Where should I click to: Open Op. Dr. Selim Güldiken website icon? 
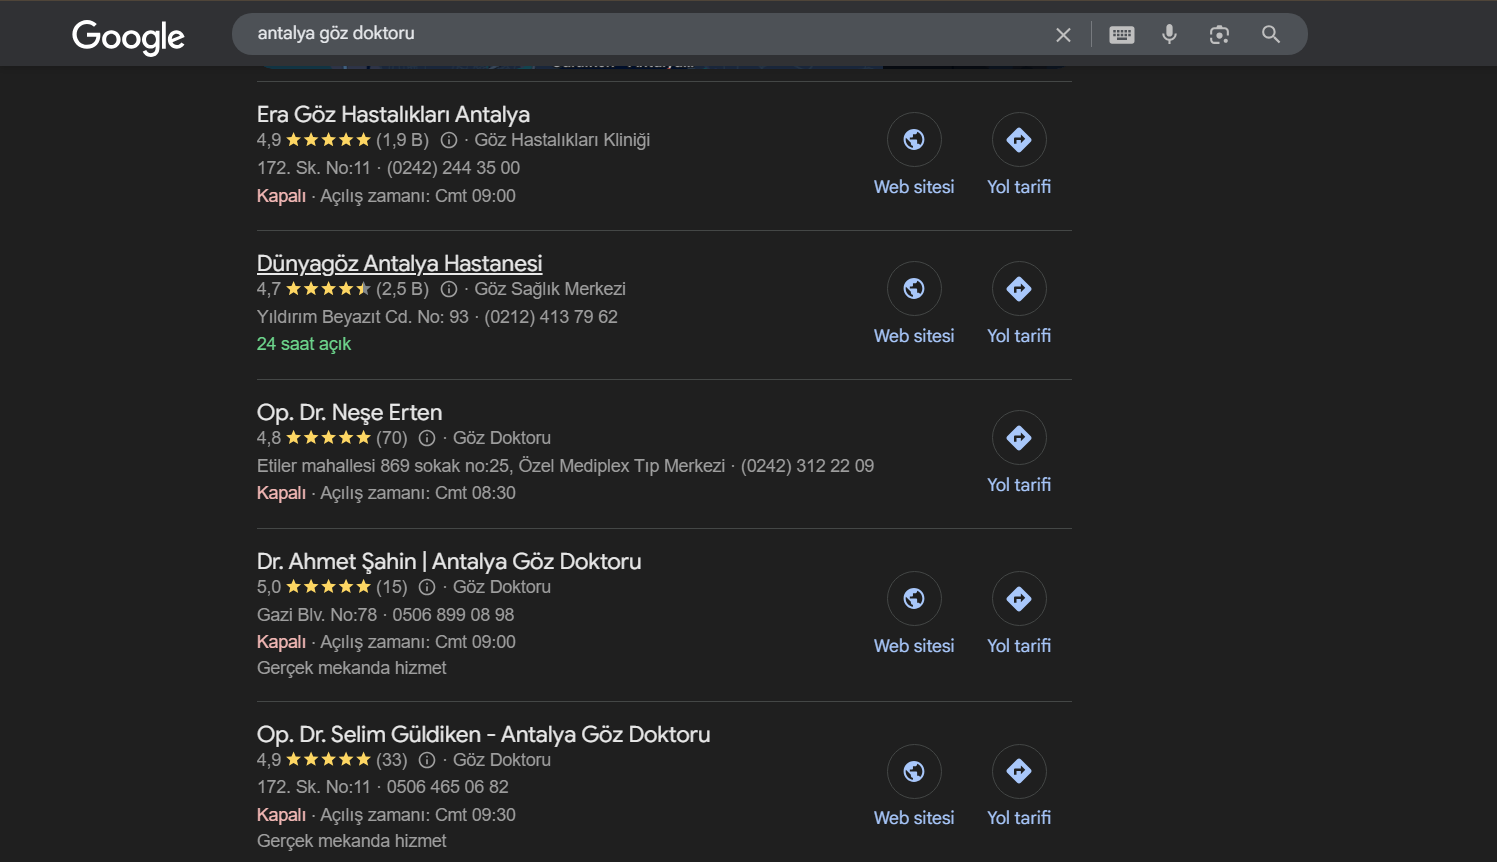pos(914,772)
